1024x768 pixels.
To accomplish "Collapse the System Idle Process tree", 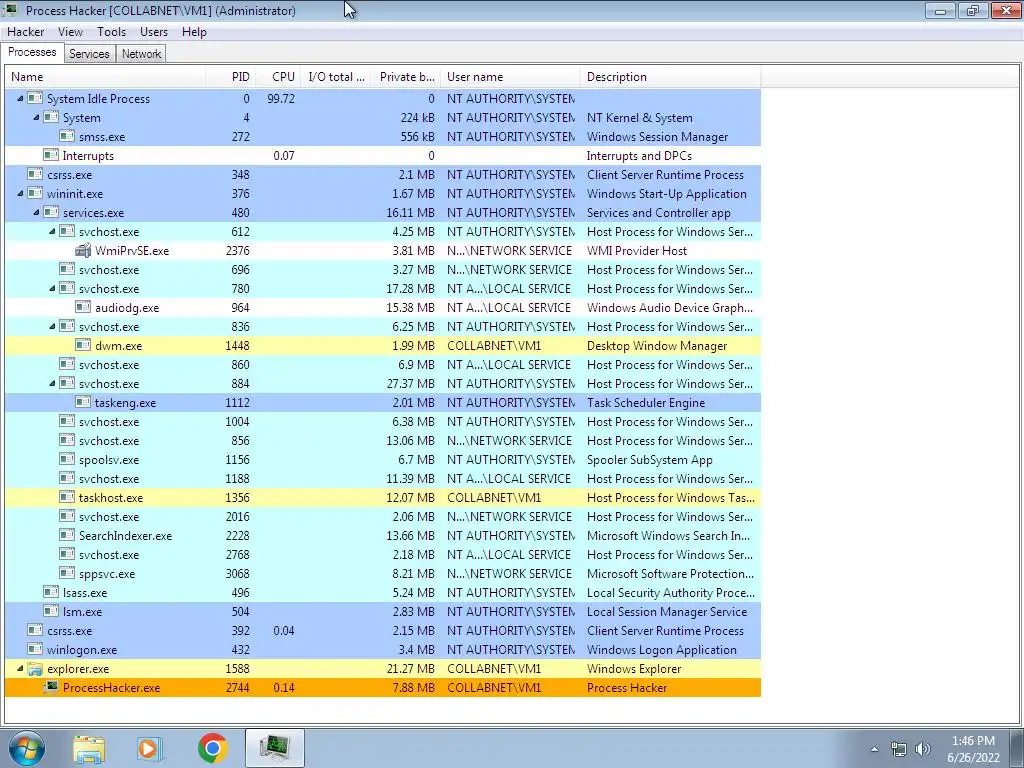I will click(x=20, y=99).
